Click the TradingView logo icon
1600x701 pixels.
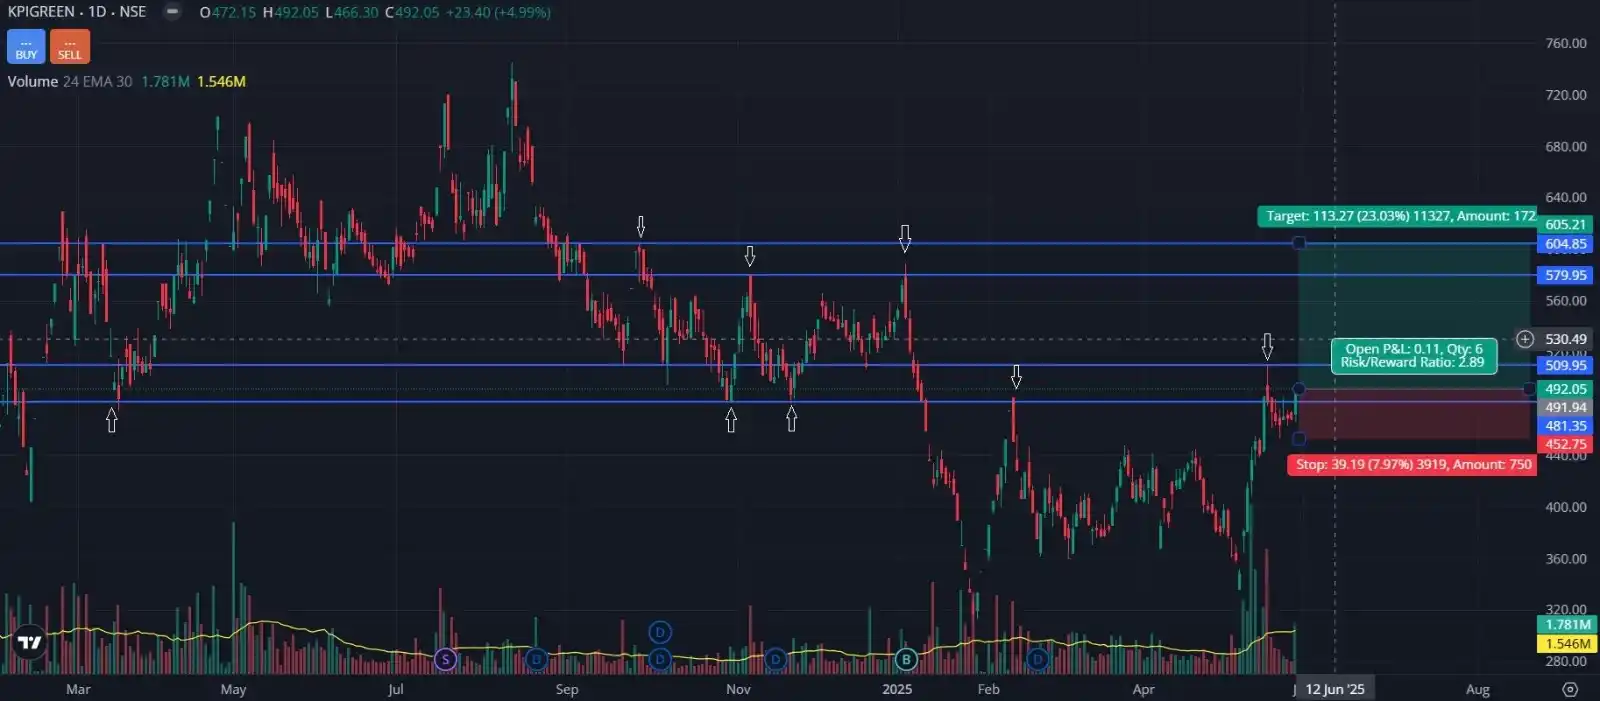(30, 643)
